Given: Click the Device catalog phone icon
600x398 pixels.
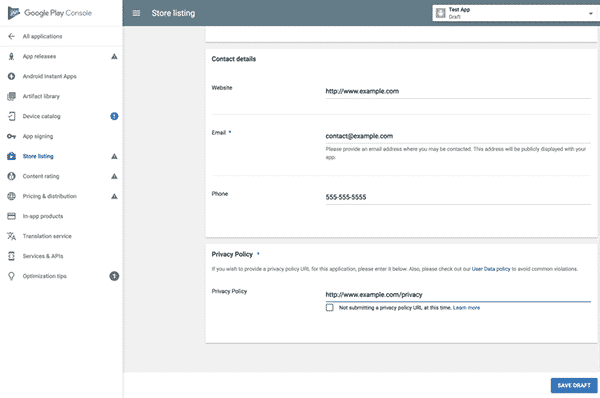Looking at the screenshot, I should (11, 116).
